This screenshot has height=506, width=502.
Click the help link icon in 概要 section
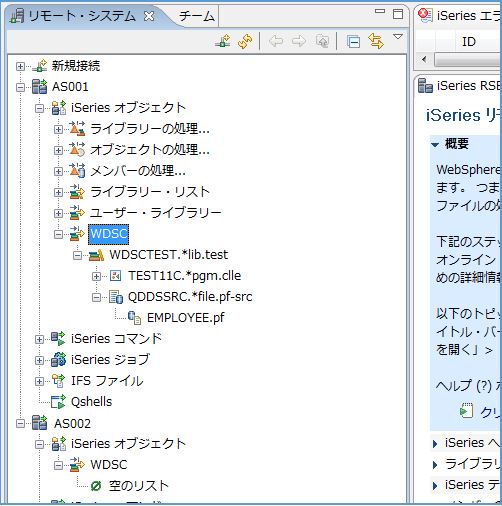pyautogui.click(x=466, y=411)
